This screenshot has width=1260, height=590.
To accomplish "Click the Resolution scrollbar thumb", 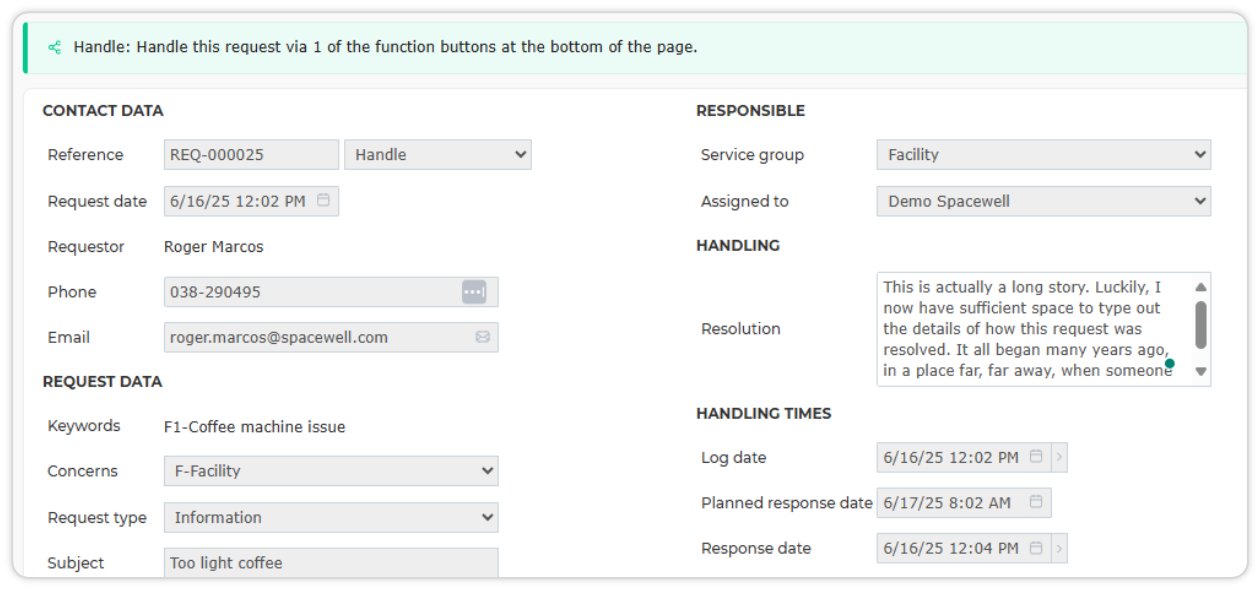I will pyautogui.click(x=1201, y=325).
